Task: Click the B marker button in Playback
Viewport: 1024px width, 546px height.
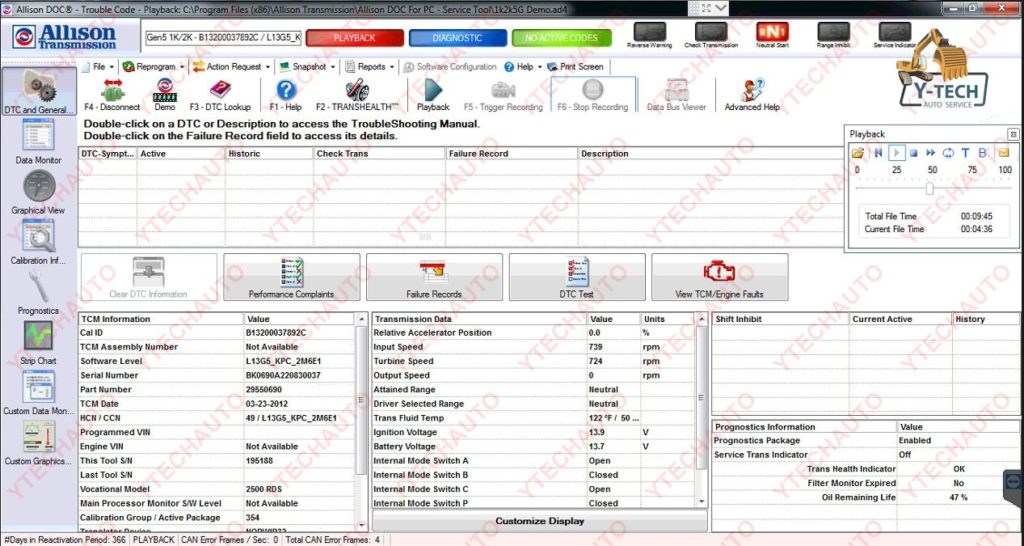Action: tap(982, 153)
